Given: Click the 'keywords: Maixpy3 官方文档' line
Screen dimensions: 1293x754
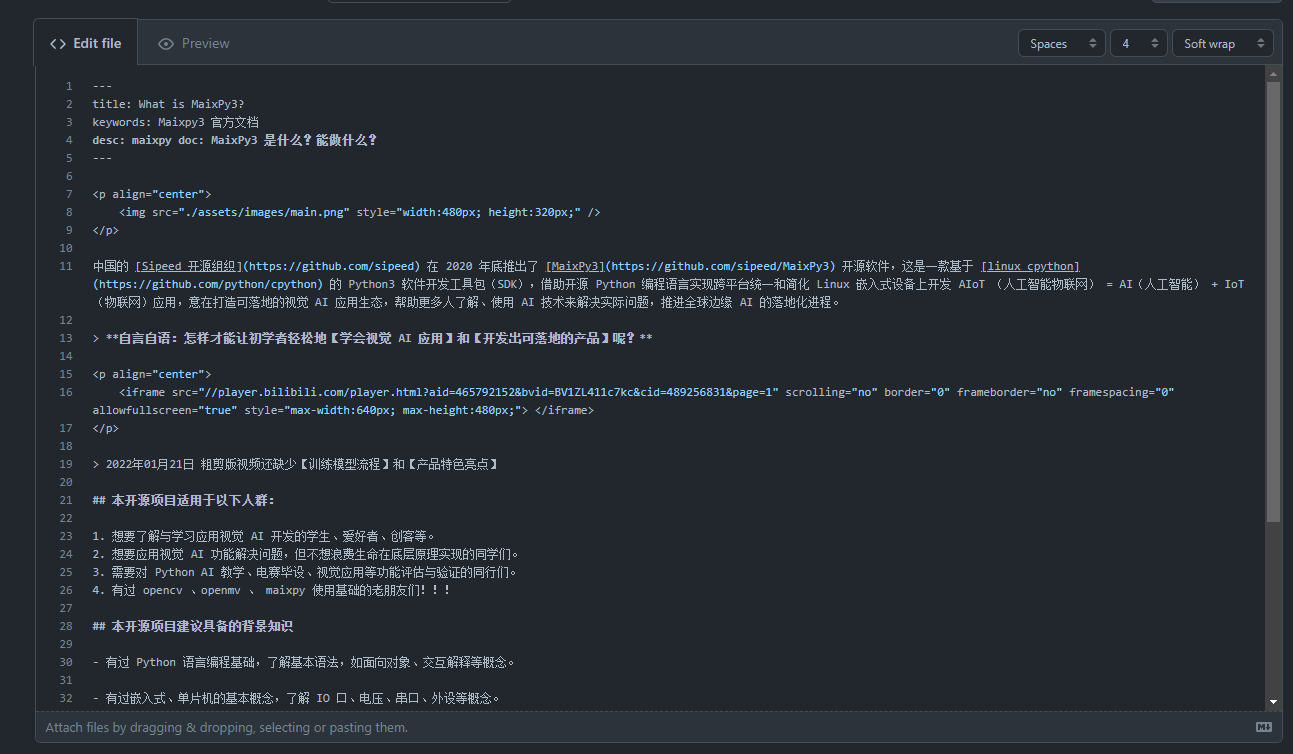Looking at the screenshot, I should pyautogui.click(x=175, y=122).
